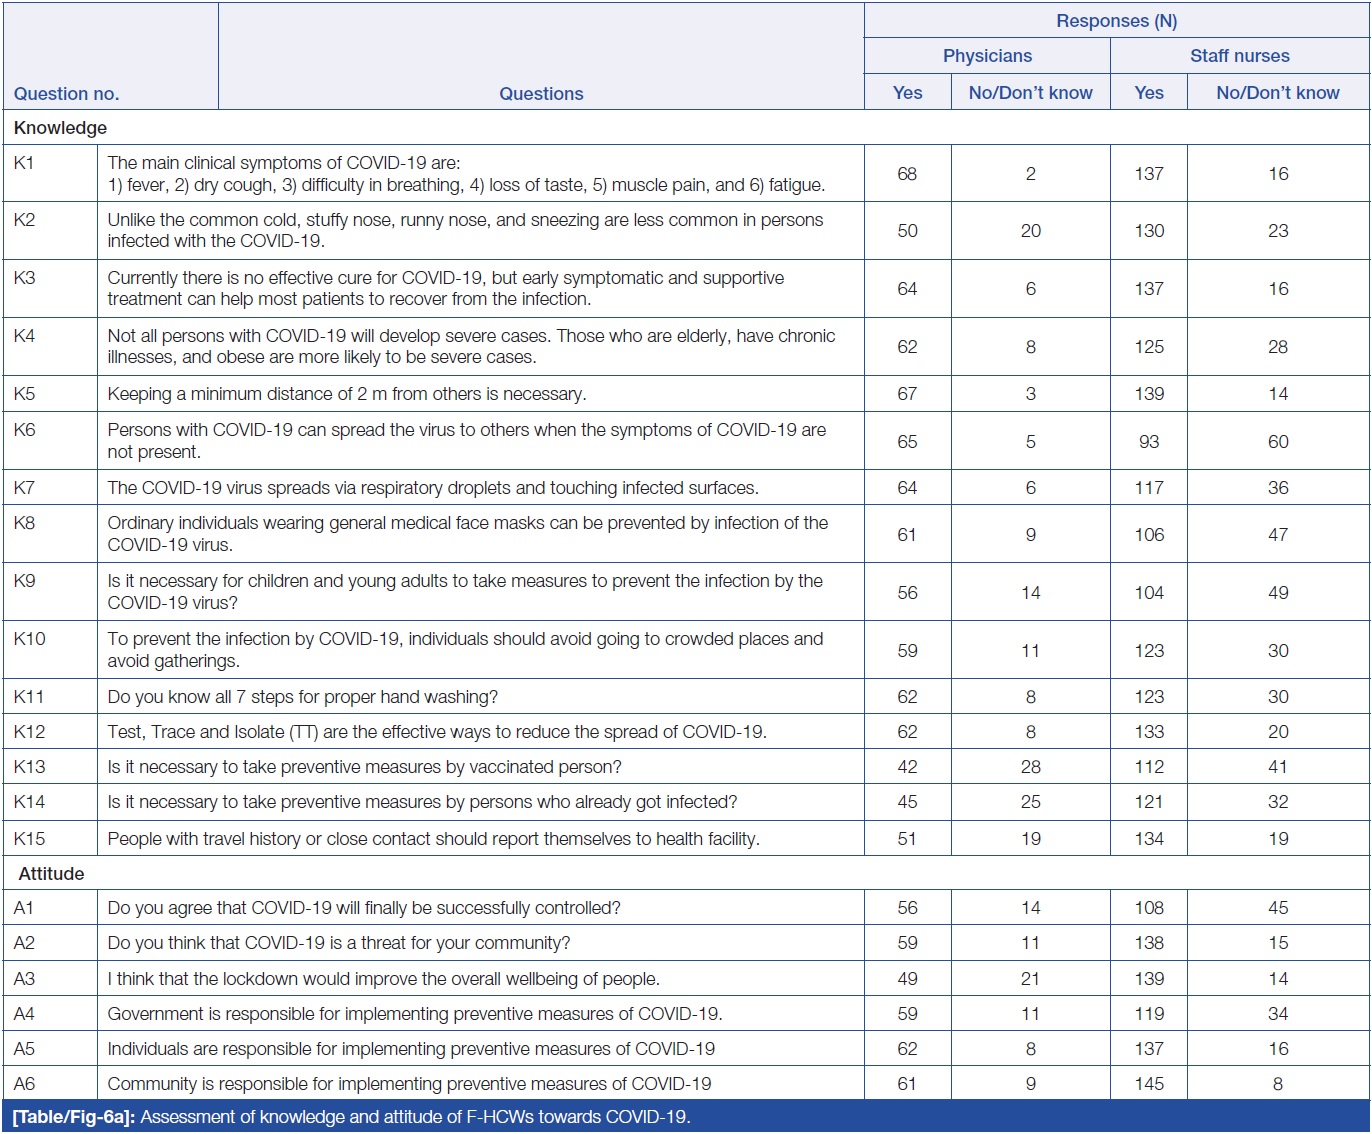Click the "Staff nurses" group header
Screen dimensions: 1372x1134
(x=1239, y=56)
